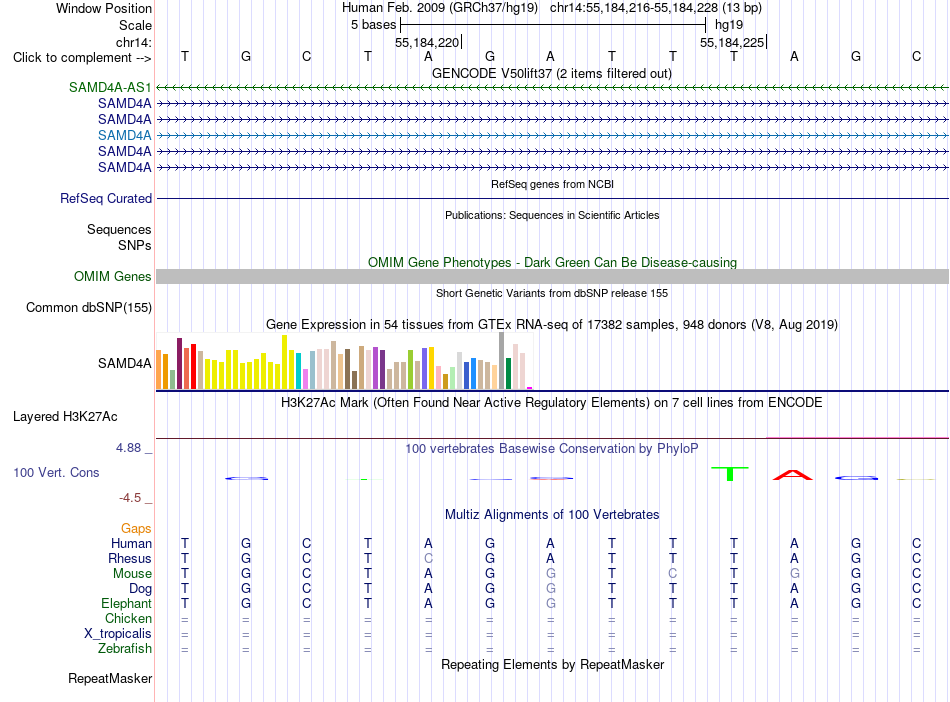This screenshot has height=702, width=950.
Task: Click the Scale track label
Action: click(135, 25)
